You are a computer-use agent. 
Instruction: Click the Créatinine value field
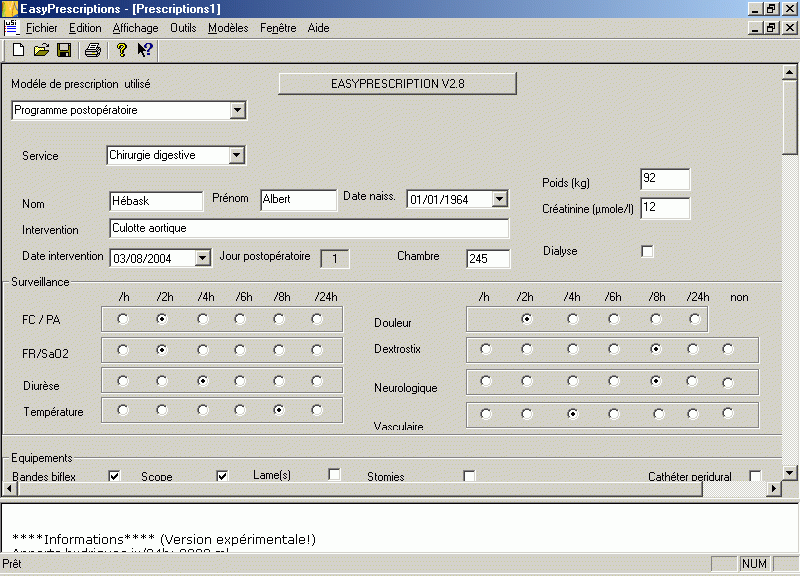coord(665,208)
